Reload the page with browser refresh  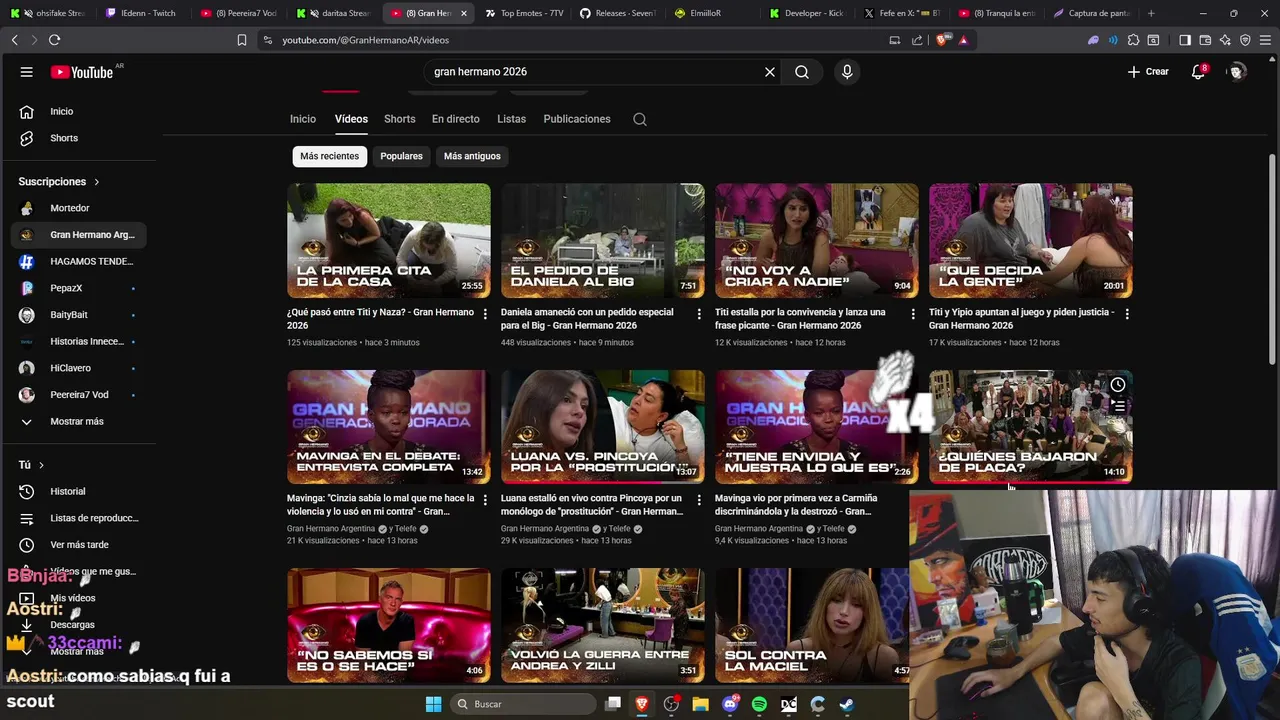(x=54, y=40)
